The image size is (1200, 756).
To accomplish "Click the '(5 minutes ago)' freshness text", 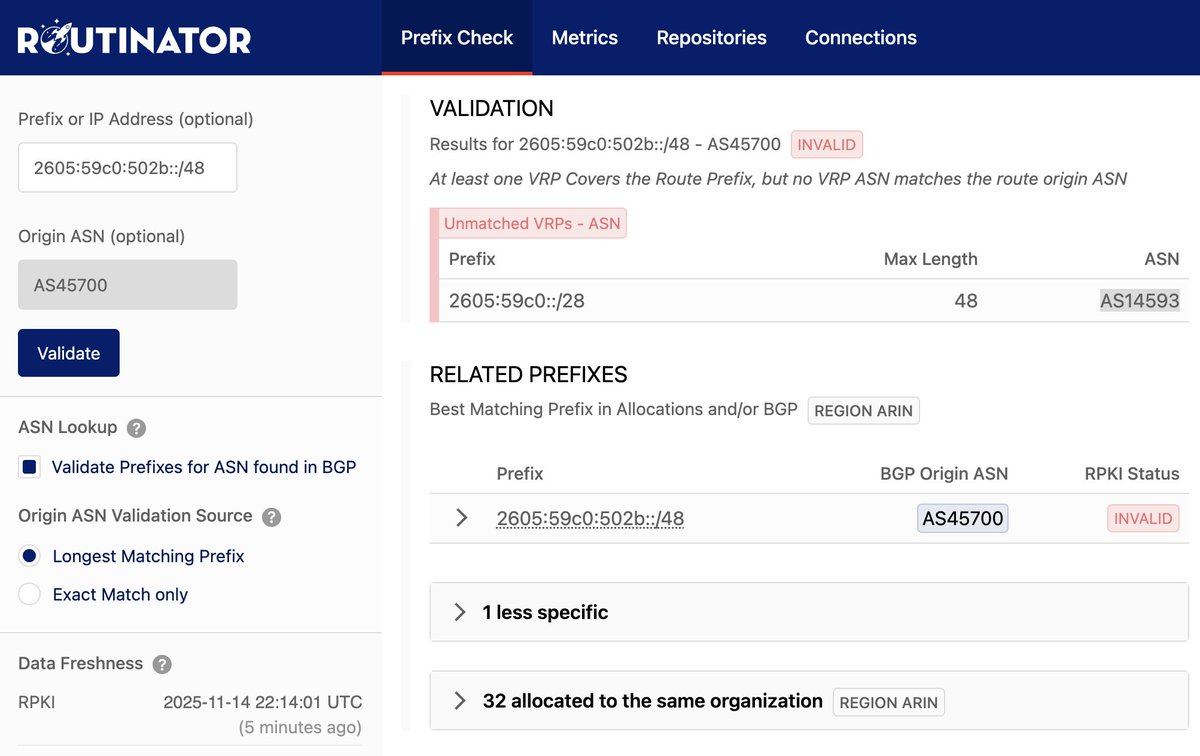I will (300, 727).
